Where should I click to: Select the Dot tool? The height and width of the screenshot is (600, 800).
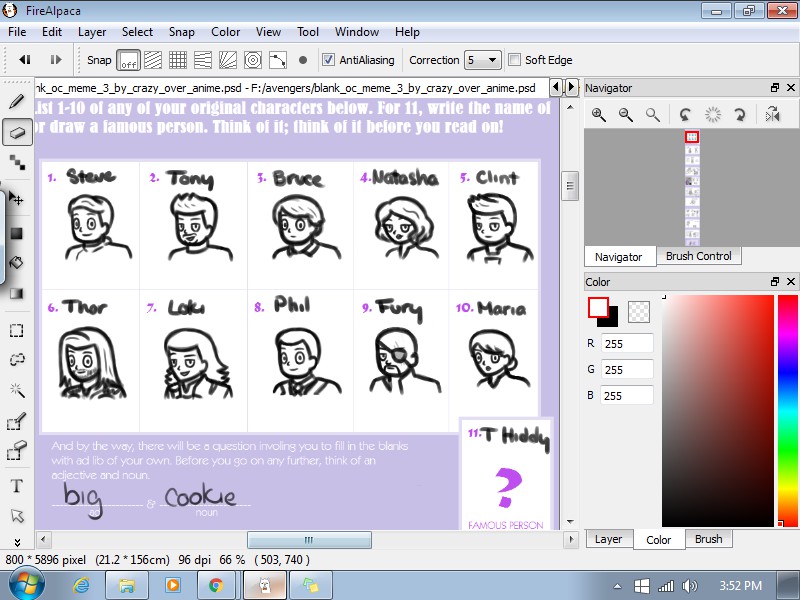click(x=17, y=163)
